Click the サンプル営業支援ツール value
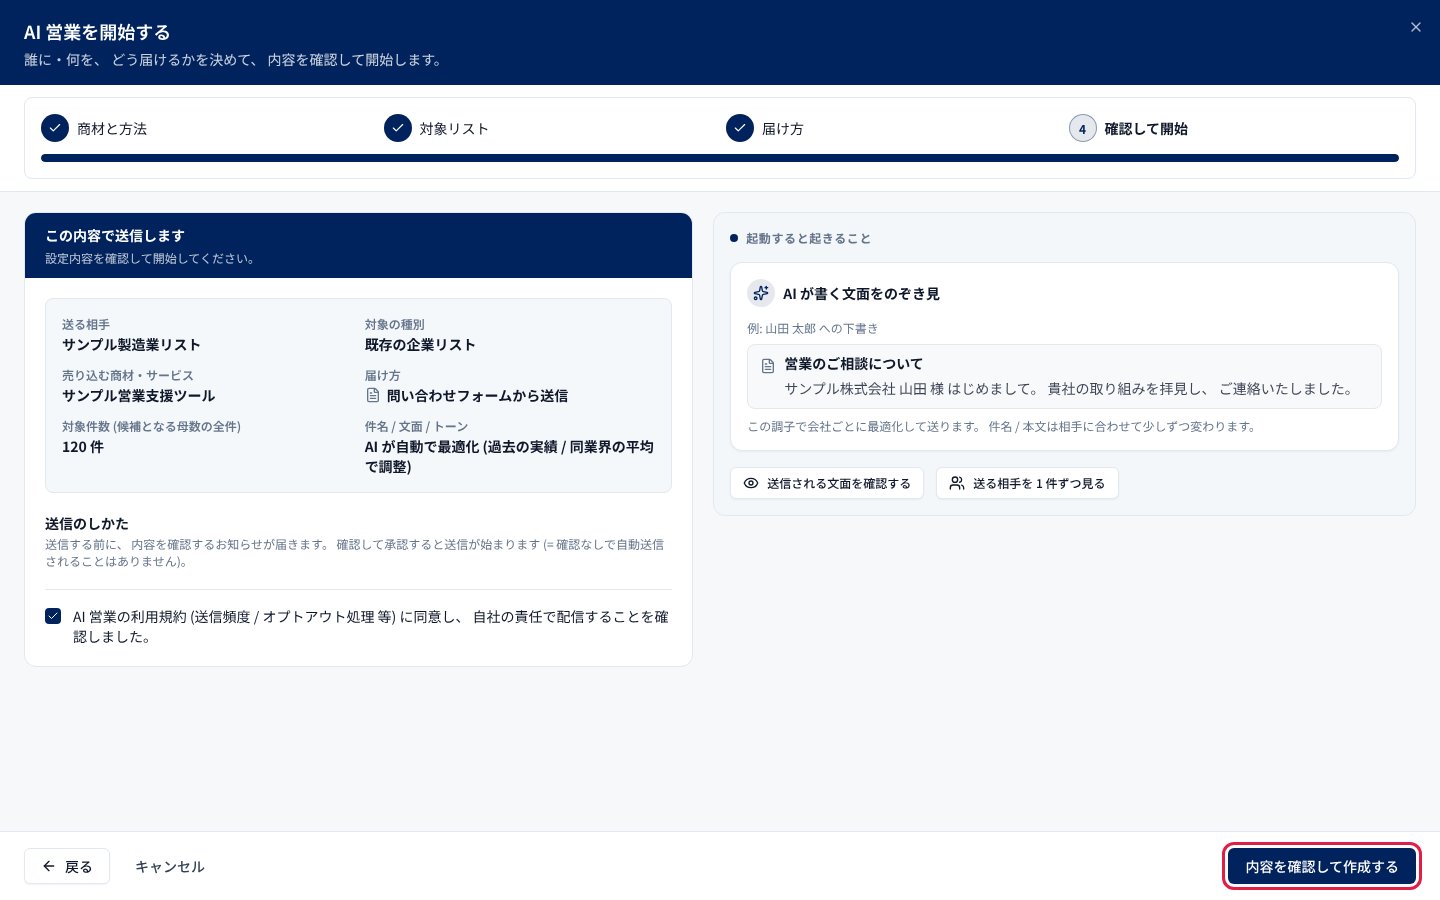Viewport: 1440px width, 900px height. point(138,396)
